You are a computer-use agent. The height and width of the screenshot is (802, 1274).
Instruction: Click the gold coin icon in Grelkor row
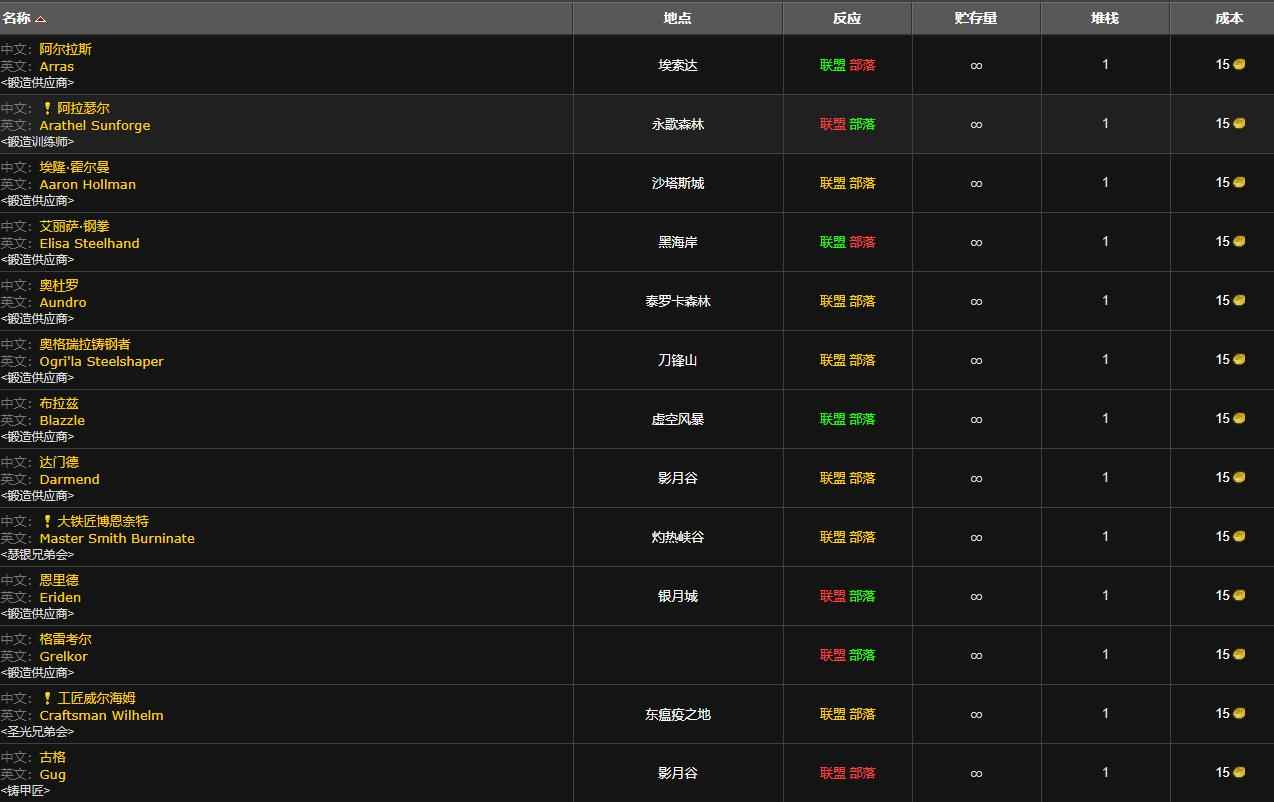tap(1239, 654)
